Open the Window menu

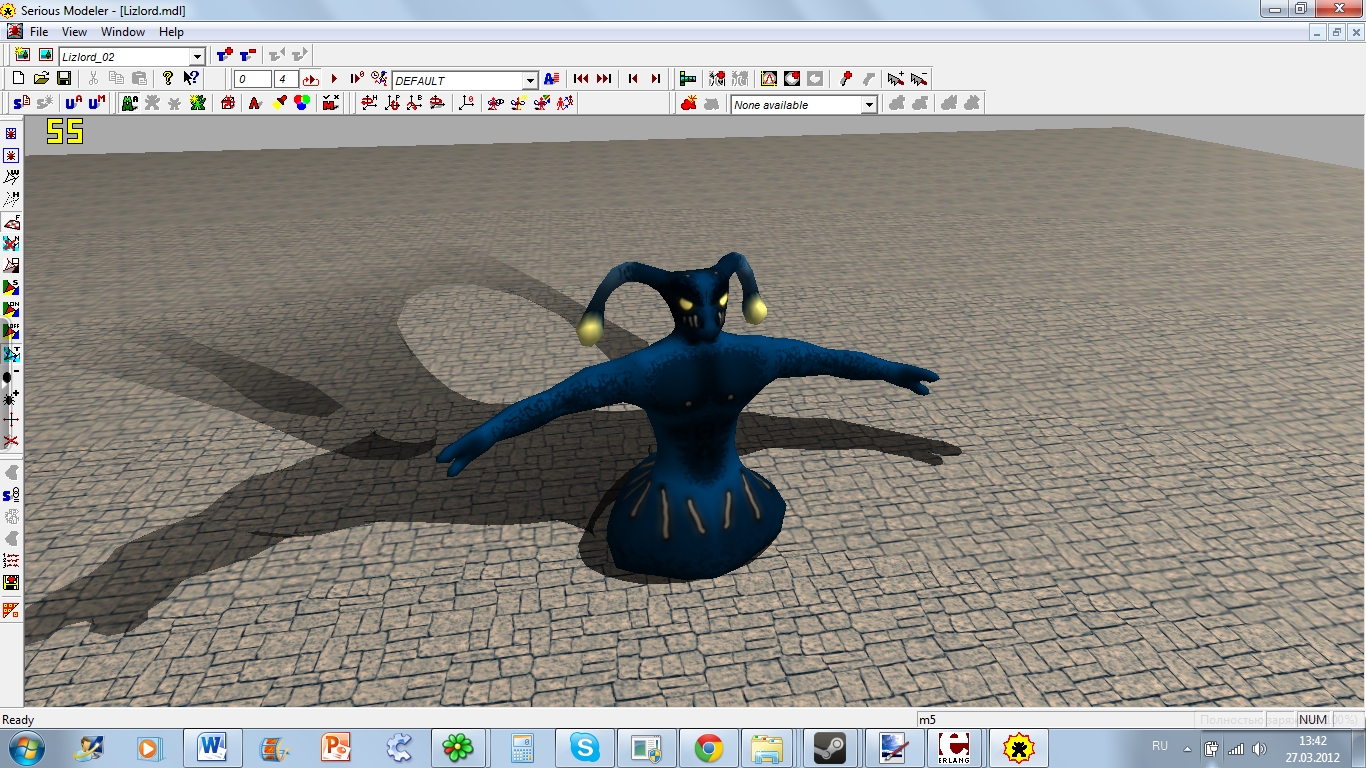coord(123,32)
